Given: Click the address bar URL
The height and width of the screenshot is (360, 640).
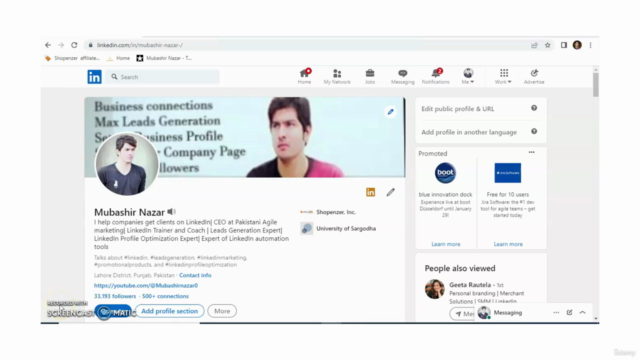Looking at the screenshot, I should pyautogui.click(x=140, y=45).
